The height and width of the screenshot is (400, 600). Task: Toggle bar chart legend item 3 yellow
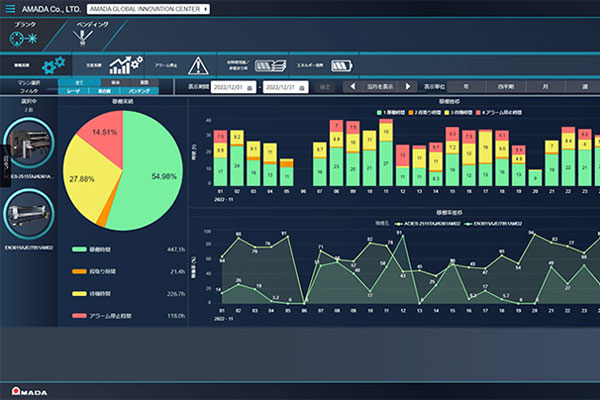coord(458,113)
